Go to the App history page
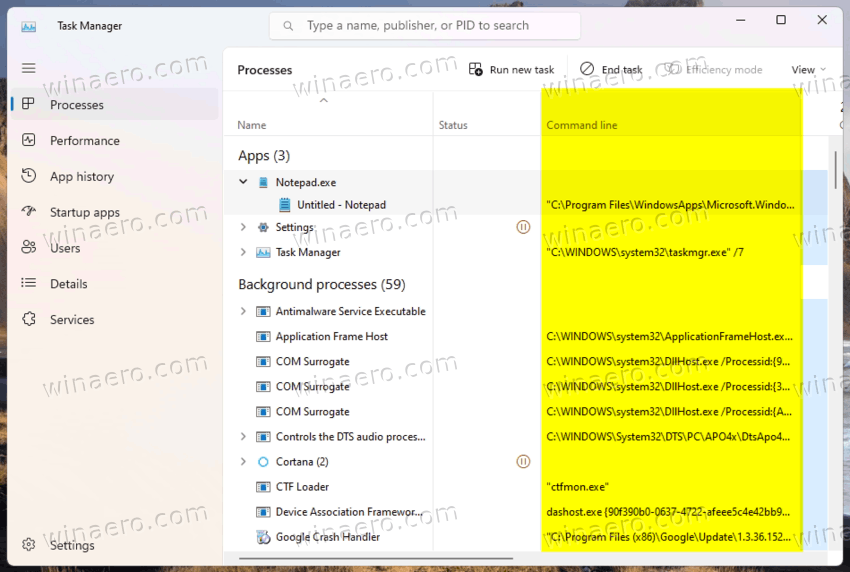The width and height of the screenshot is (850, 572). pos(115,176)
